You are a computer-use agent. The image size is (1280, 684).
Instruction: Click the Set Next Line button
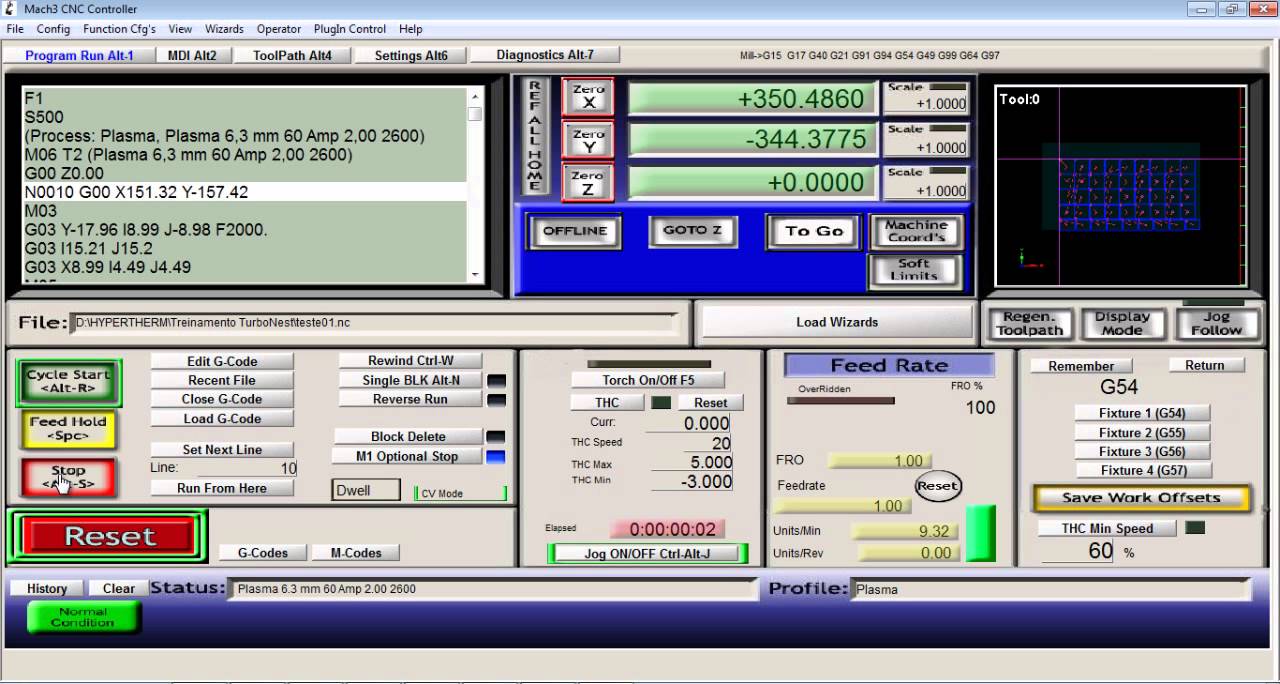[x=222, y=450]
